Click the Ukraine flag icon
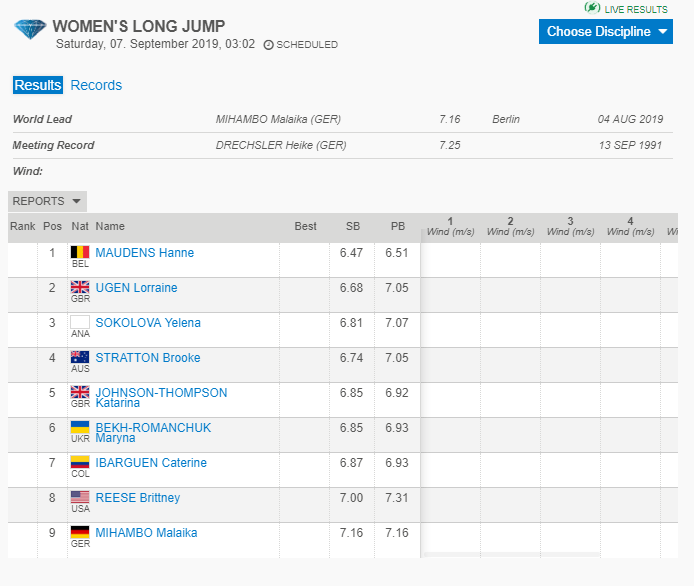Screen dimensions: 694x586 [x=80, y=427]
